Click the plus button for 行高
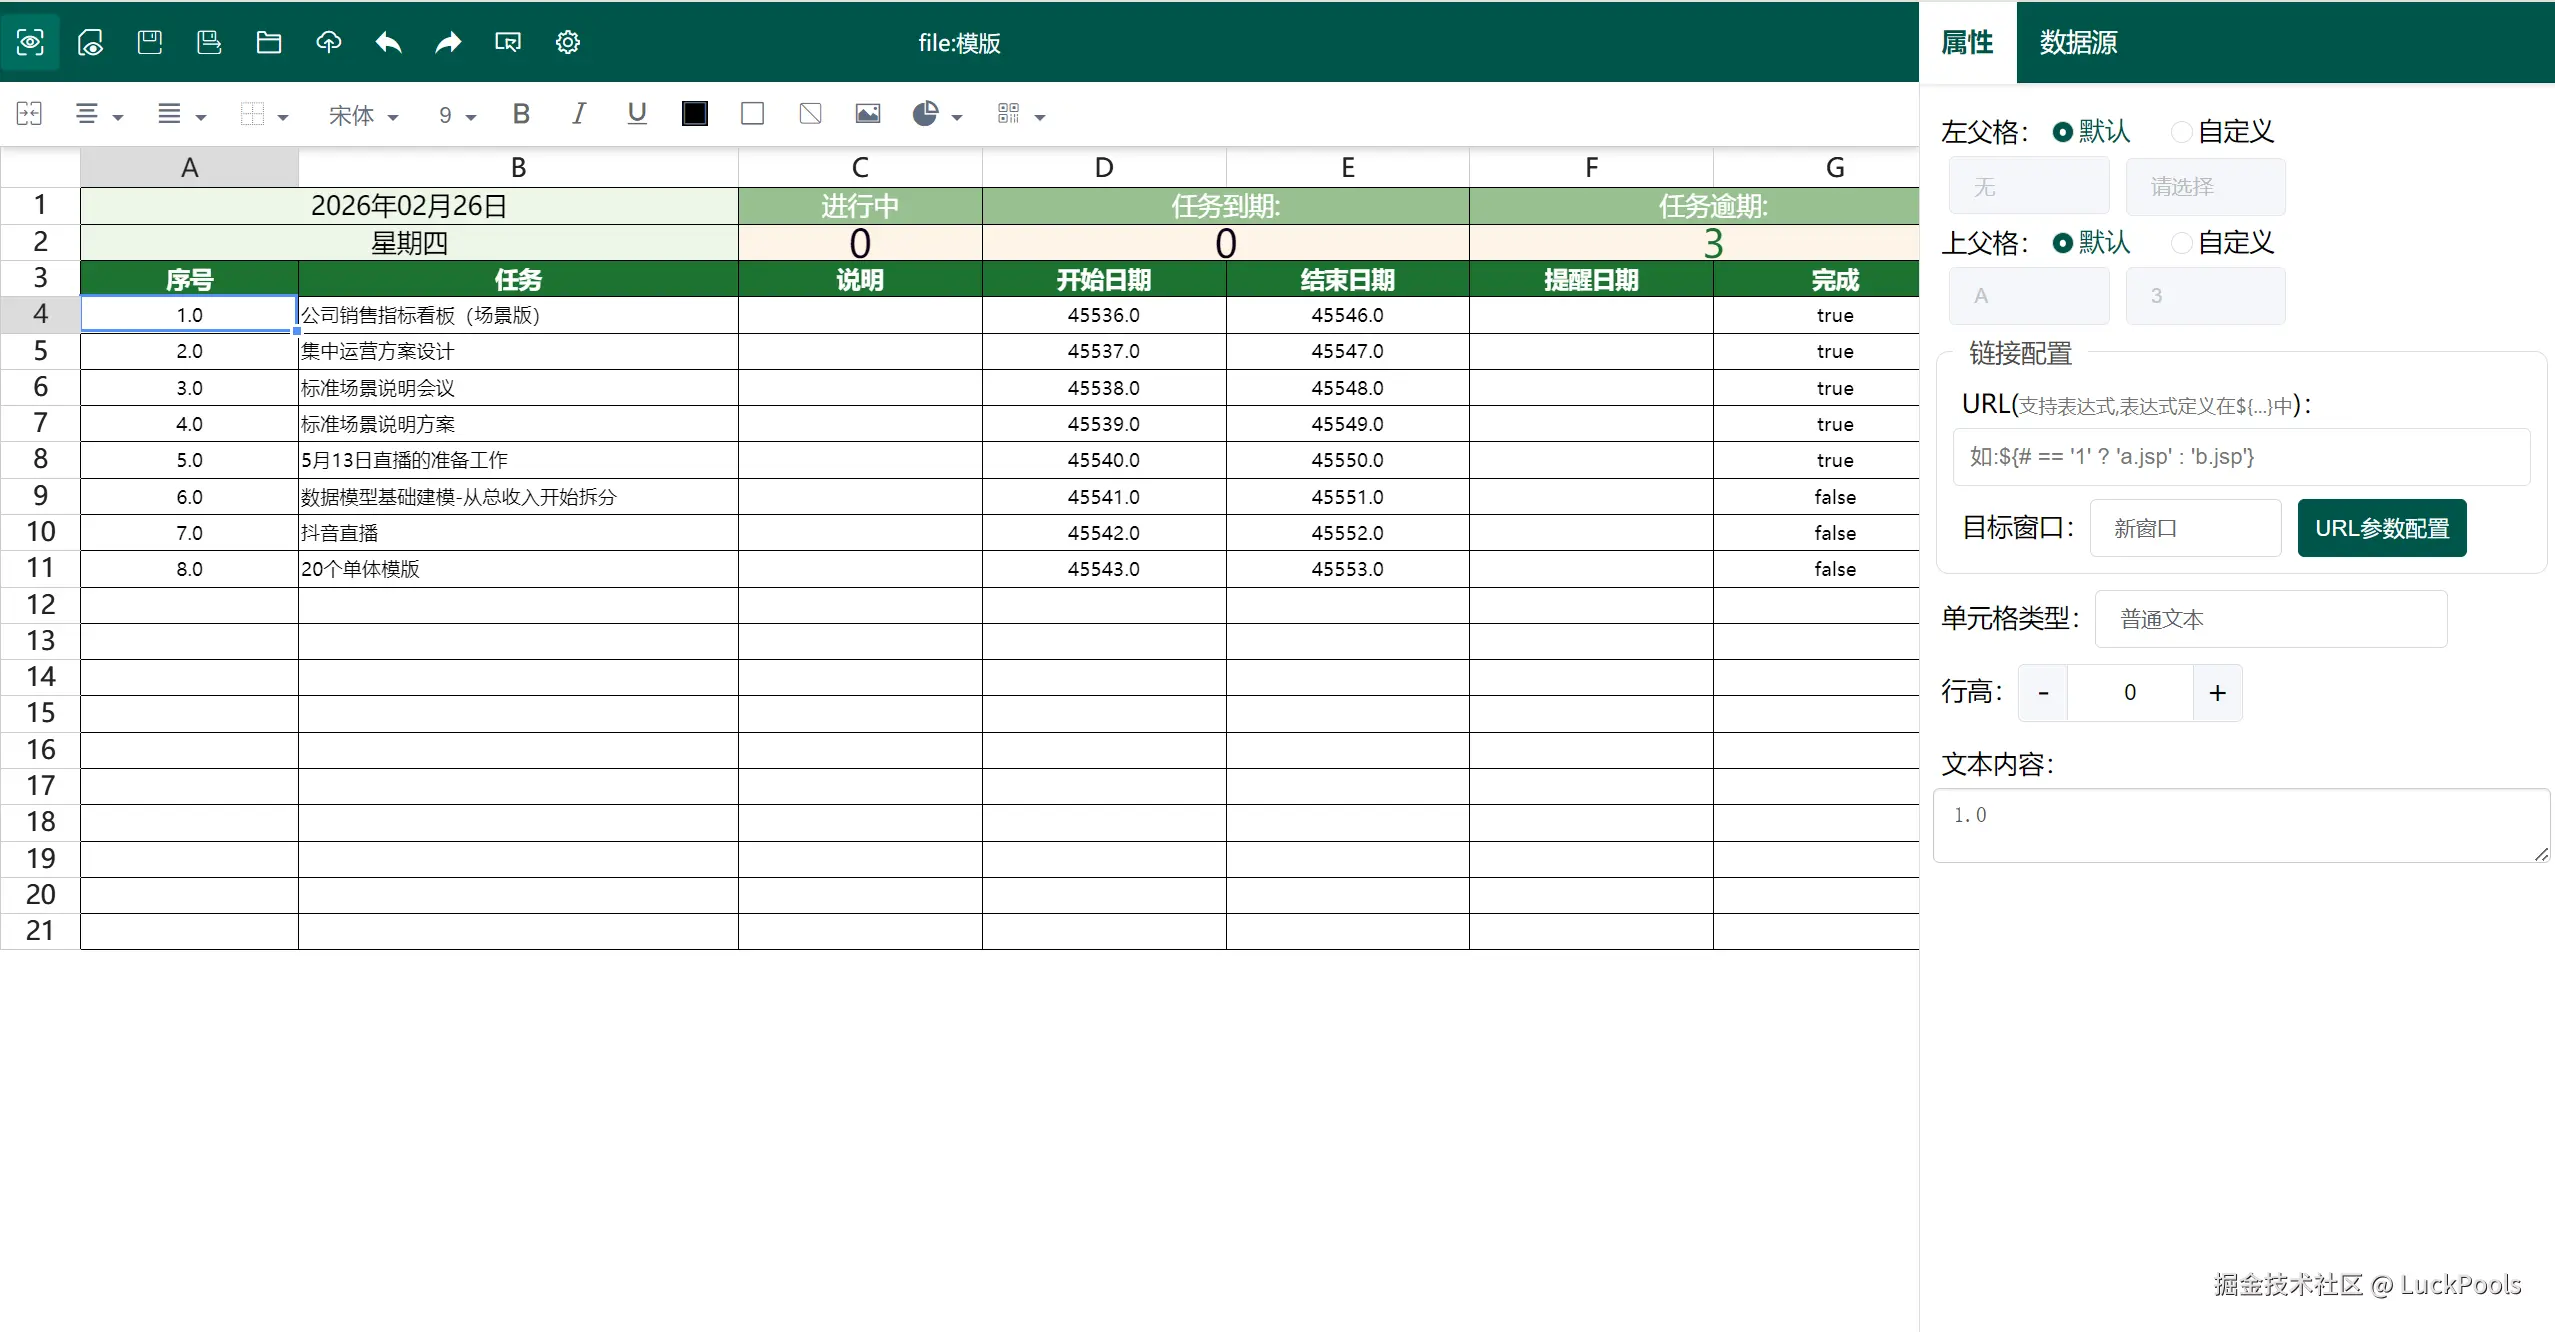The width and height of the screenshot is (2555, 1332). point(2217,693)
